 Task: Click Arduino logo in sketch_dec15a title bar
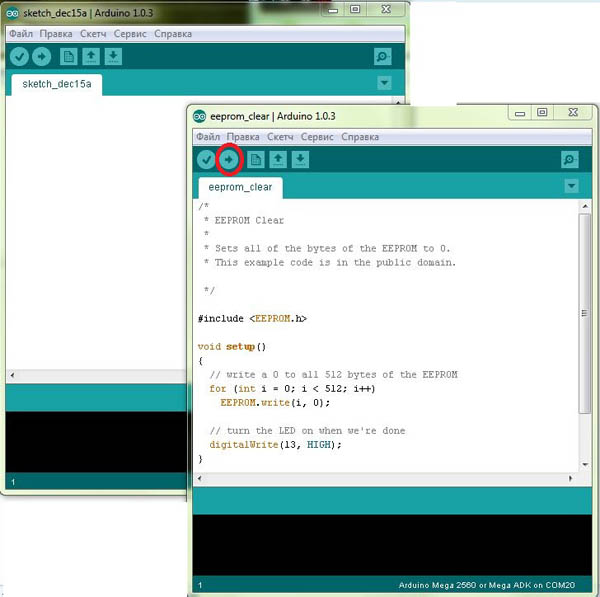(12, 13)
